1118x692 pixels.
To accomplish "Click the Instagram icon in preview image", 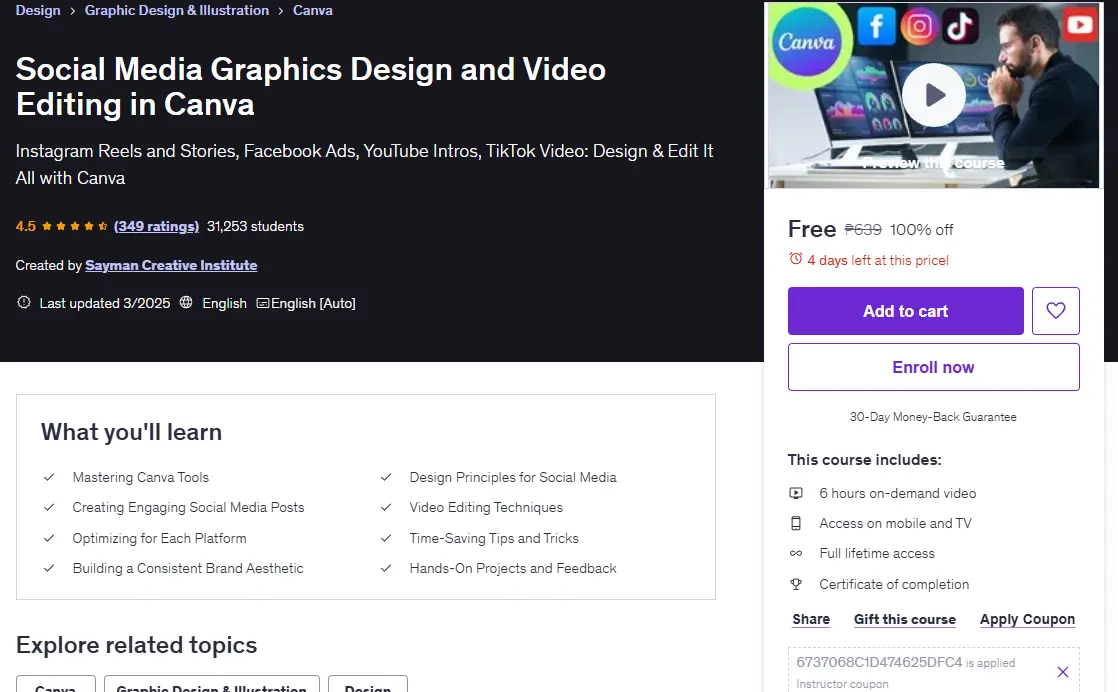I will [x=919, y=26].
